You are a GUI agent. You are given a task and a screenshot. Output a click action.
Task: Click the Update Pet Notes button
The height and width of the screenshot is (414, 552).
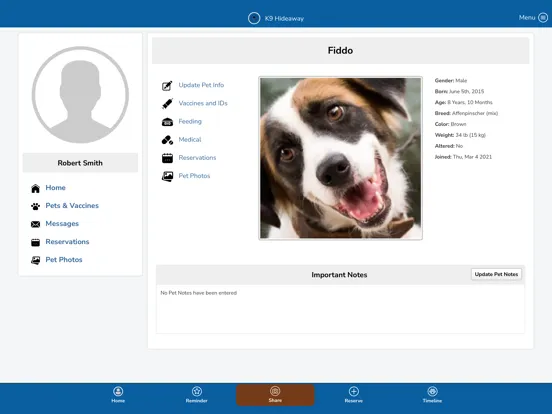pyautogui.click(x=496, y=274)
